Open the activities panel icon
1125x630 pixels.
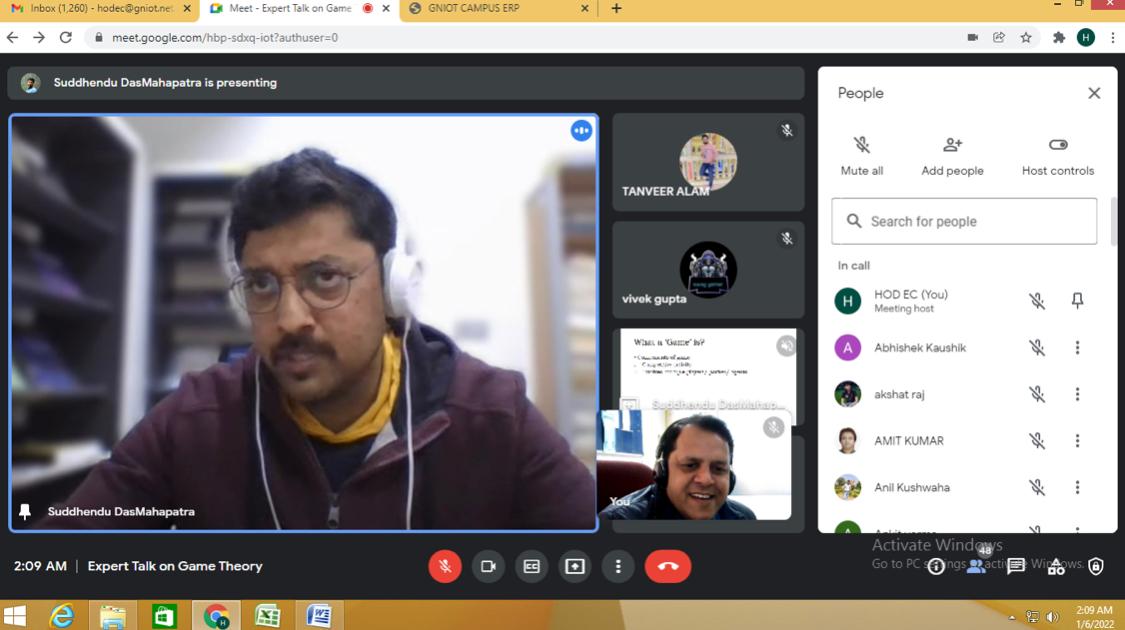point(1056,566)
